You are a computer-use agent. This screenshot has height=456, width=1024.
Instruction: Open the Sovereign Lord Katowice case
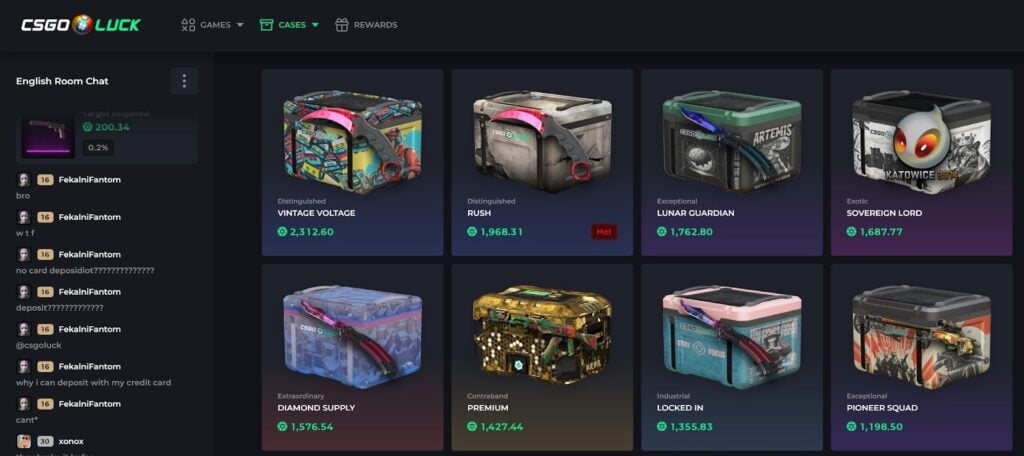tap(921, 162)
